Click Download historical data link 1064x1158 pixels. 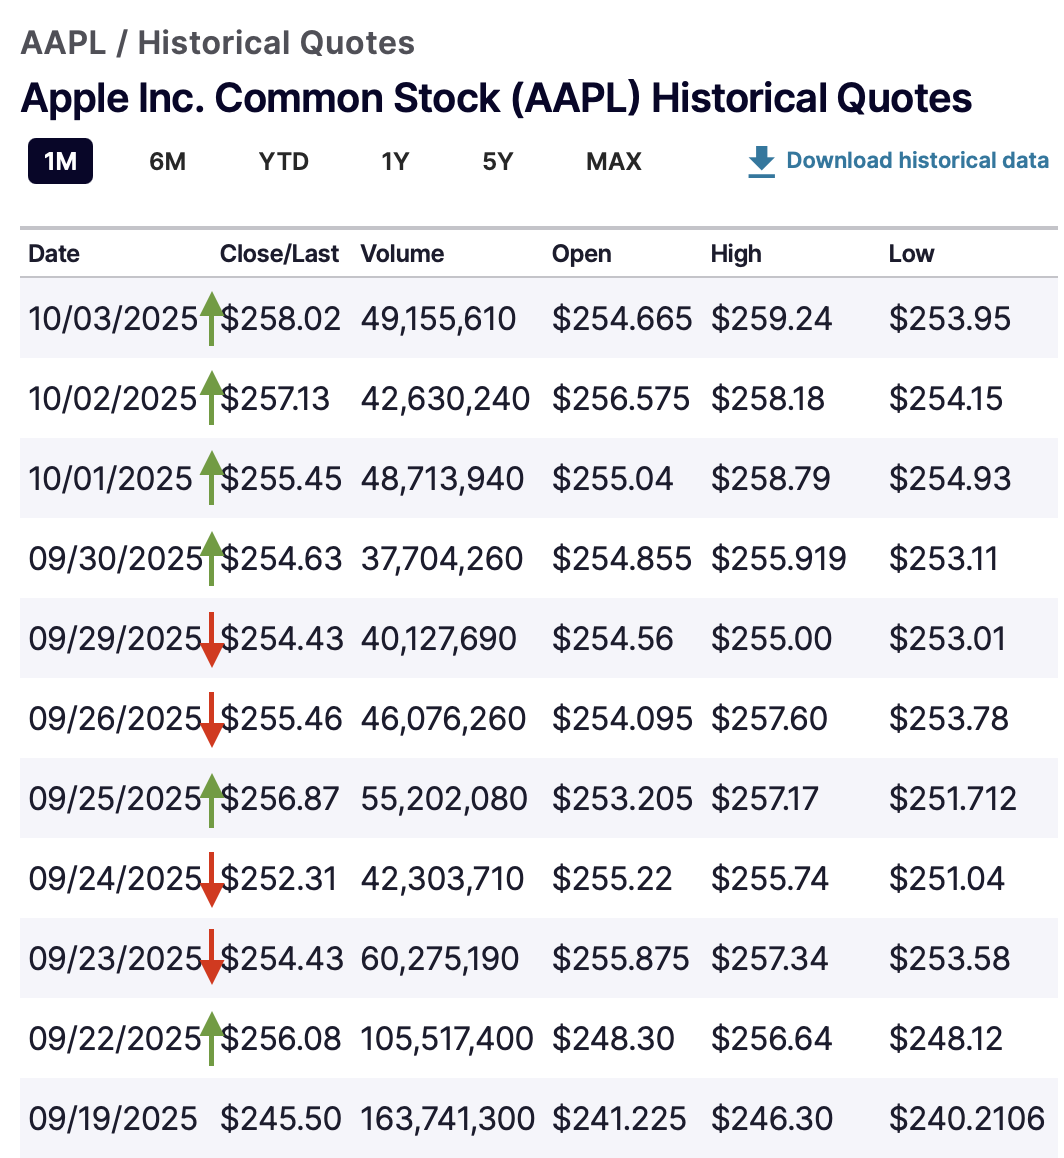pos(917,161)
